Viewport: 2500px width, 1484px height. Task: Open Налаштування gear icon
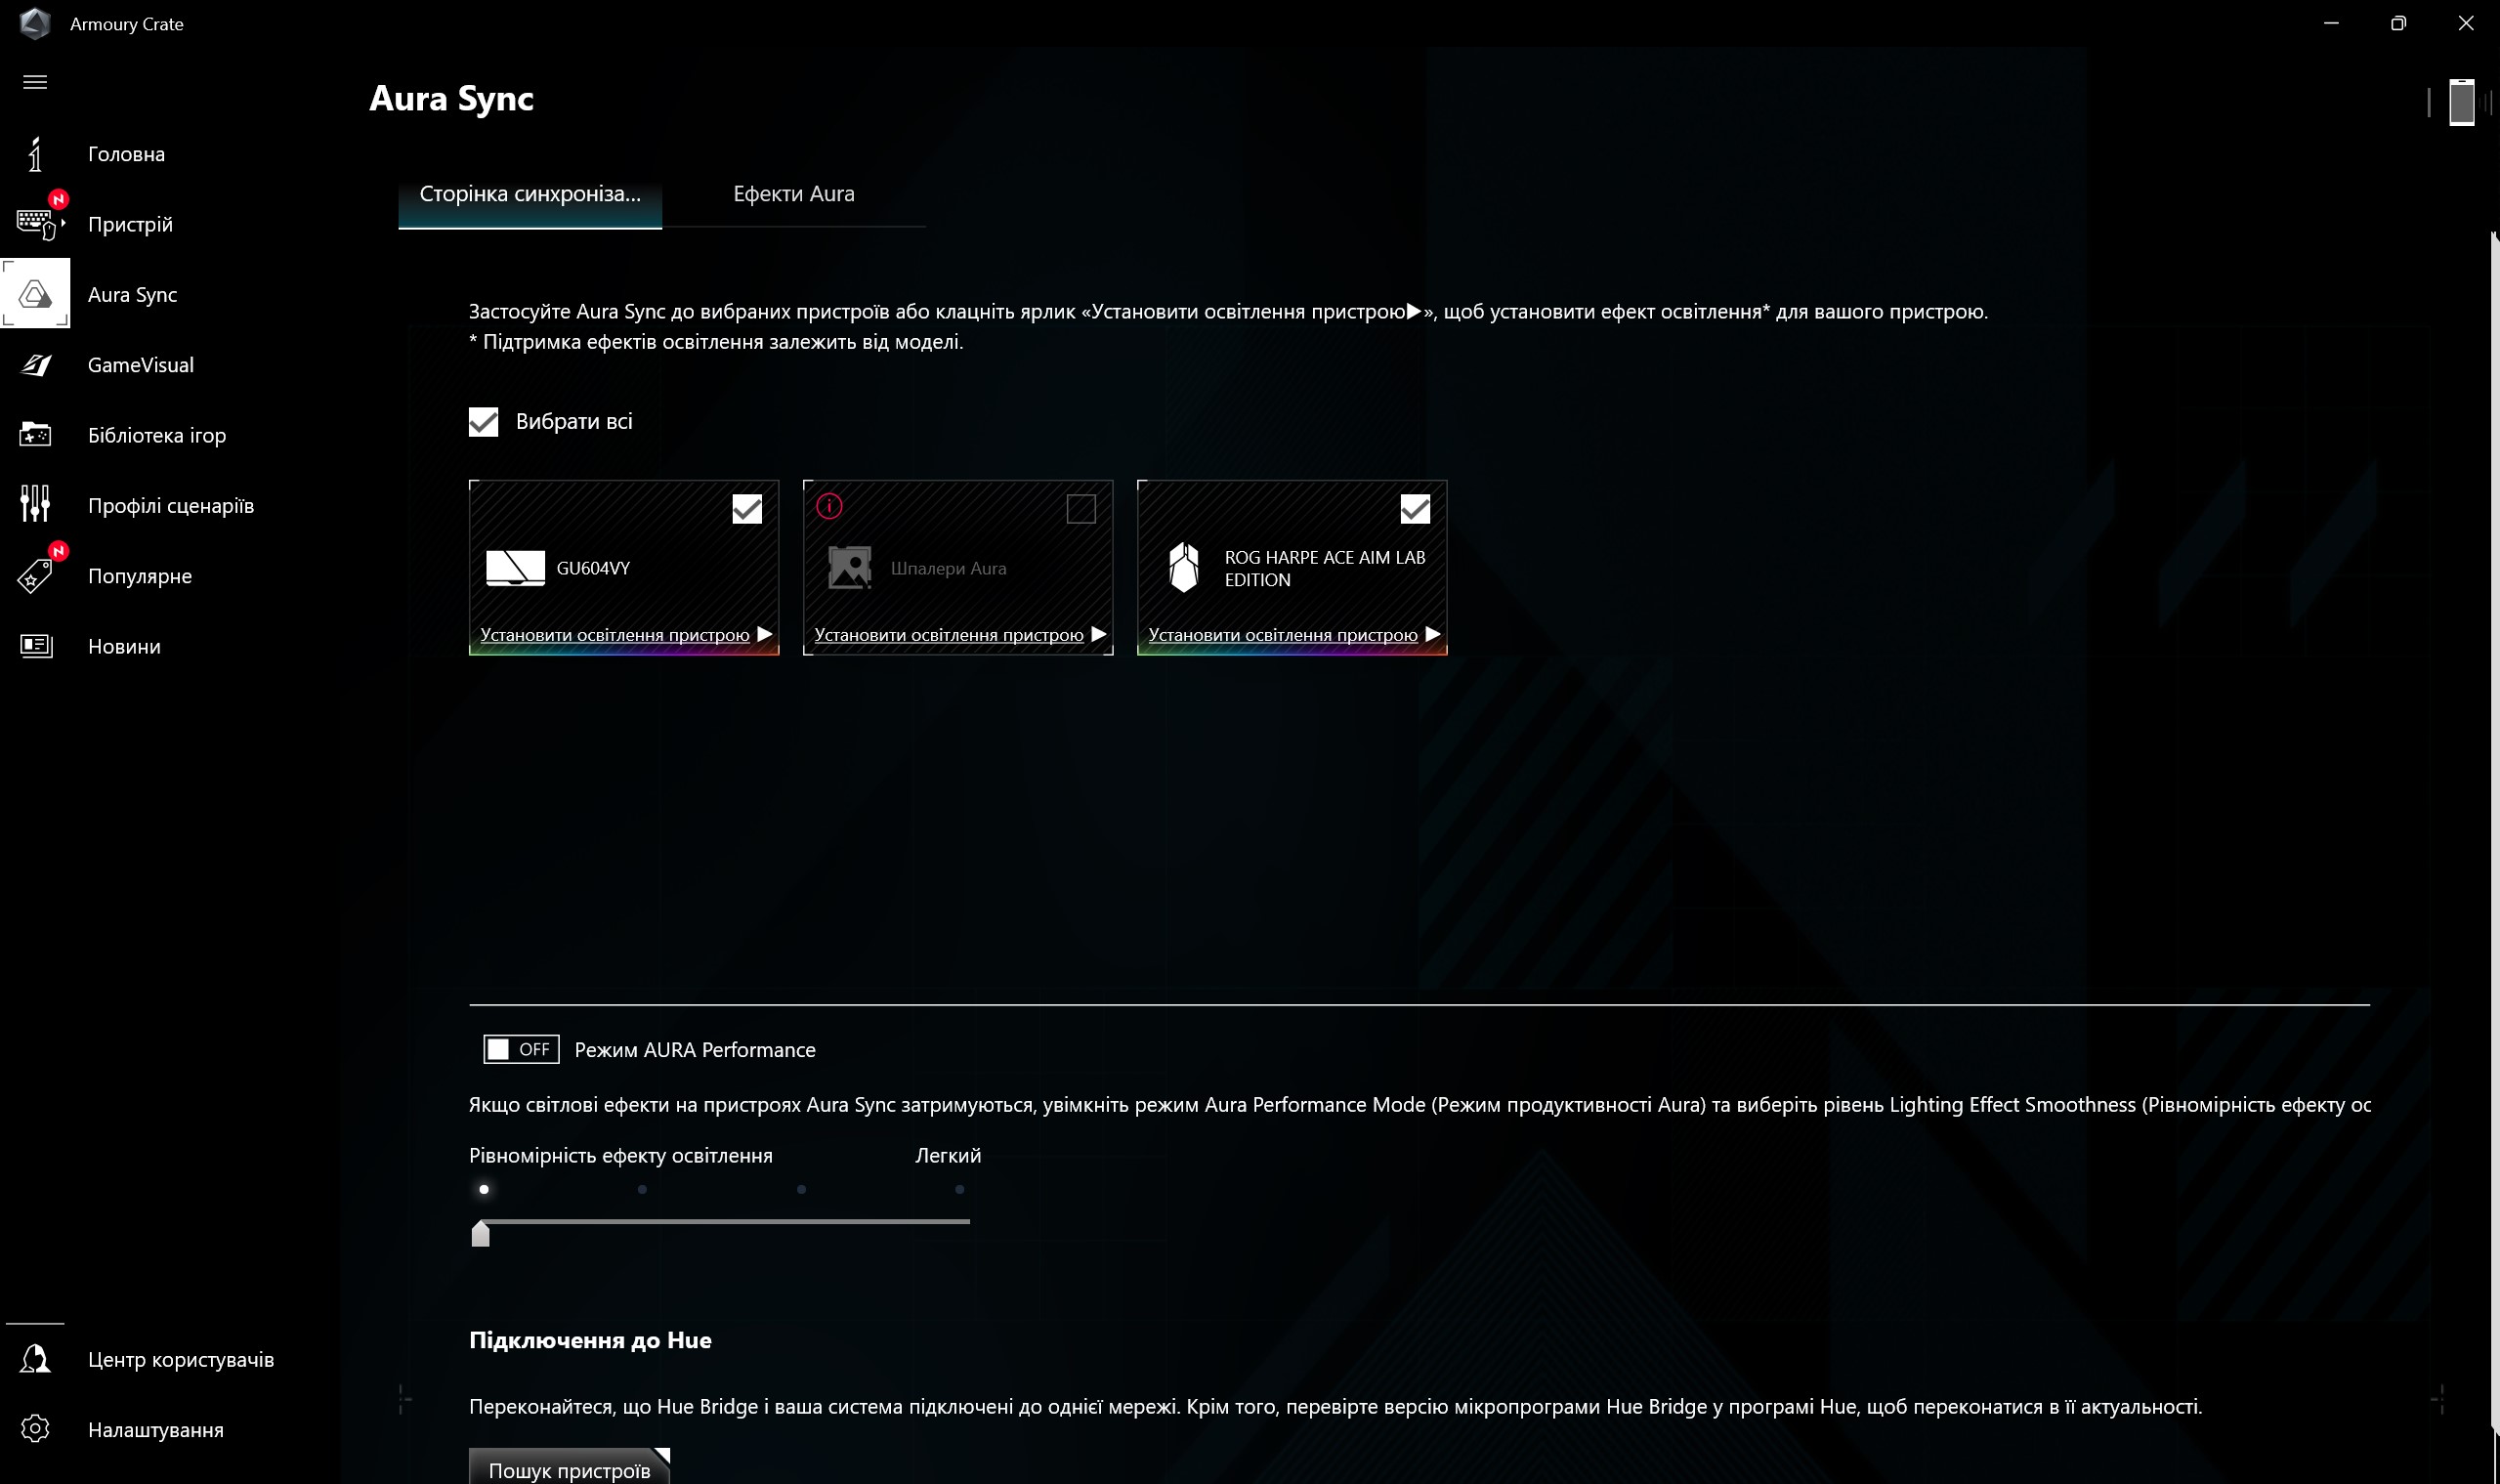tap(35, 1429)
